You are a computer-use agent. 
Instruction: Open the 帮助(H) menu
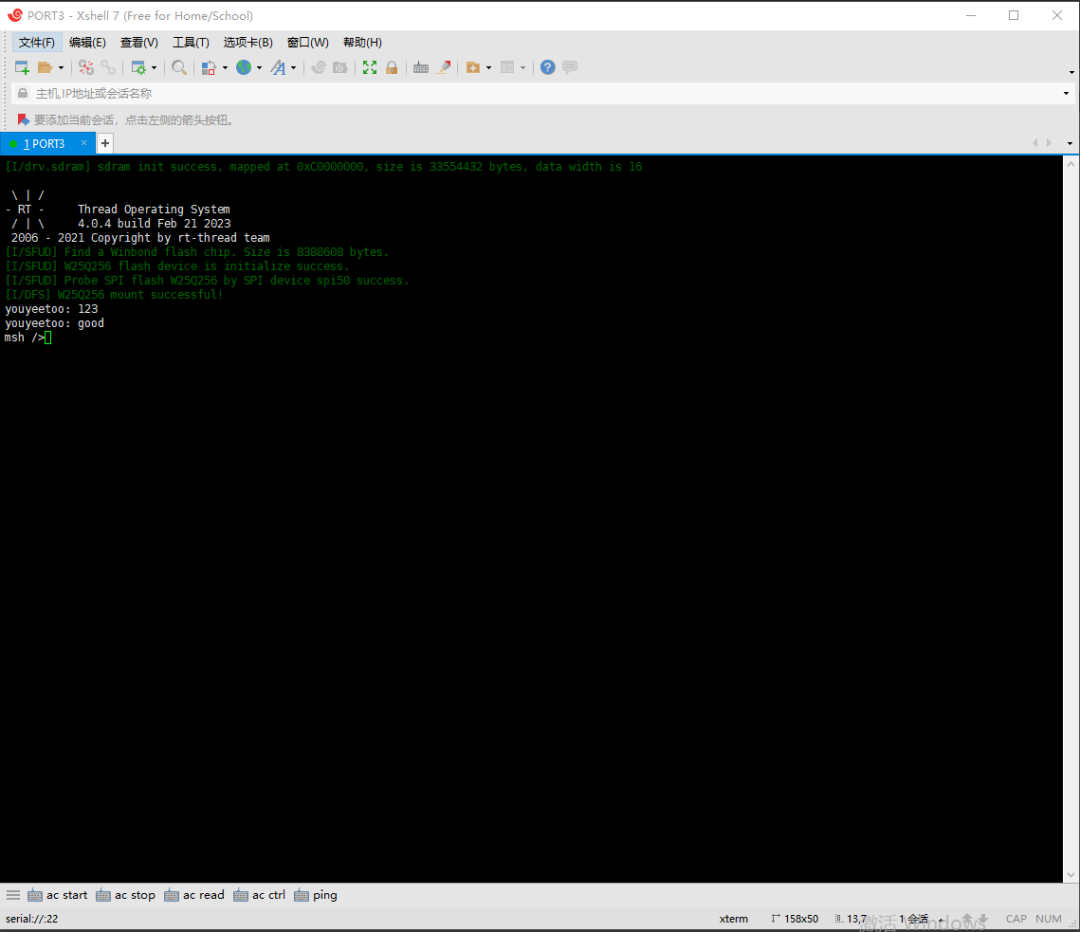click(362, 43)
